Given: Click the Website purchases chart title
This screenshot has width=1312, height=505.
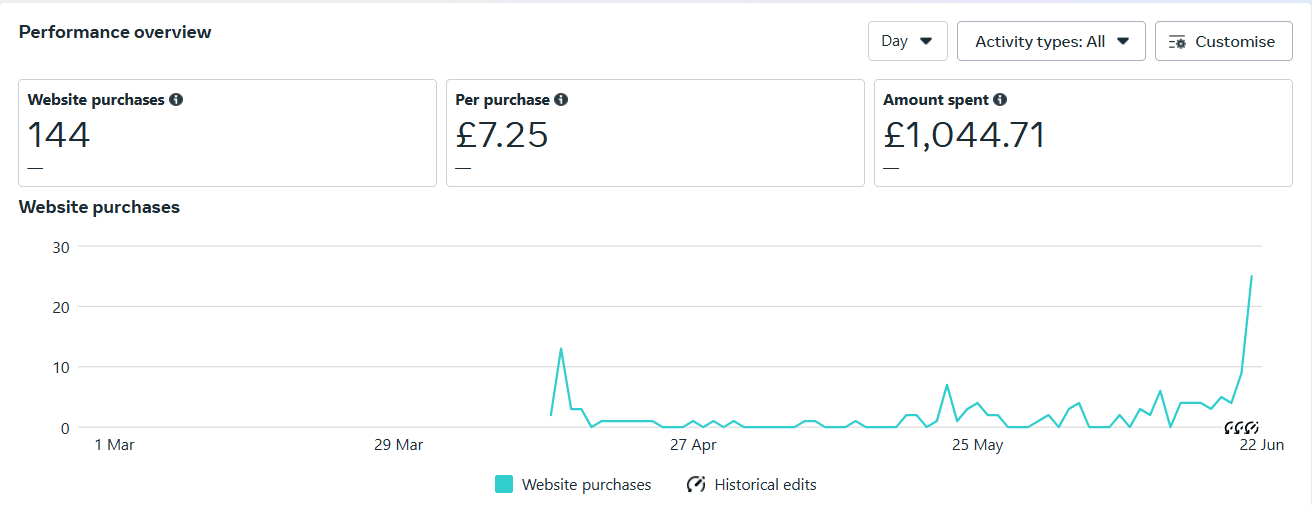Looking at the screenshot, I should coord(100,207).
